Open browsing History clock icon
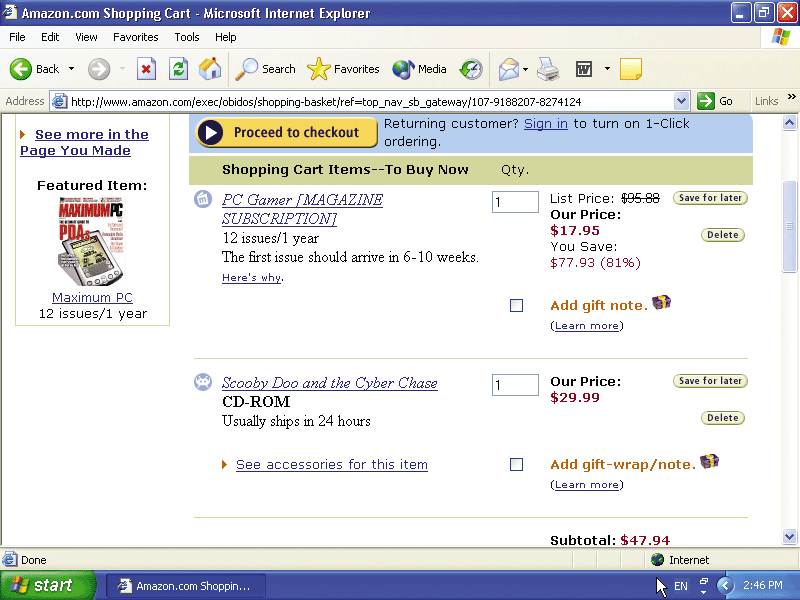The image size is (800, 600). (x=471, y=69)
